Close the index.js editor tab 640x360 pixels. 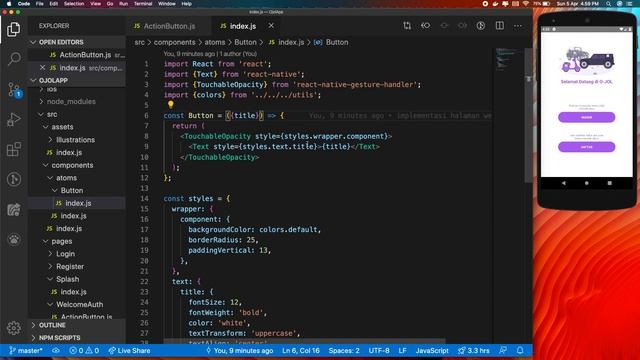[271, 26]
